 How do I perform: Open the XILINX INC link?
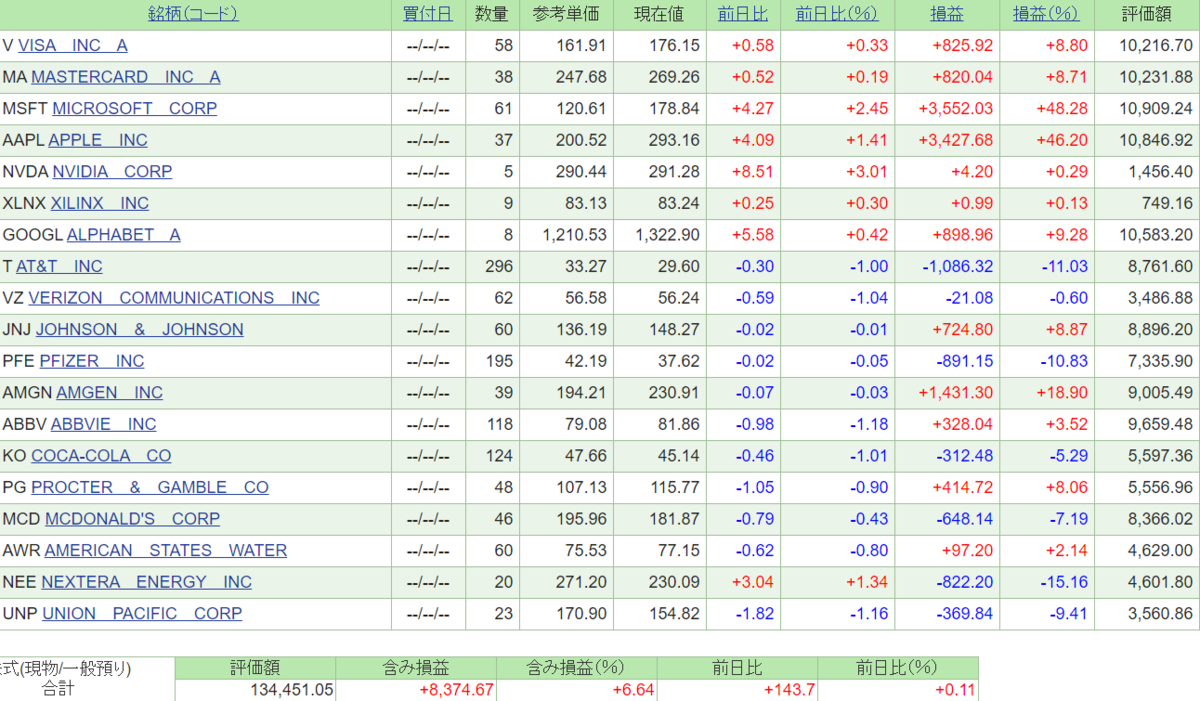pos(100,204)
